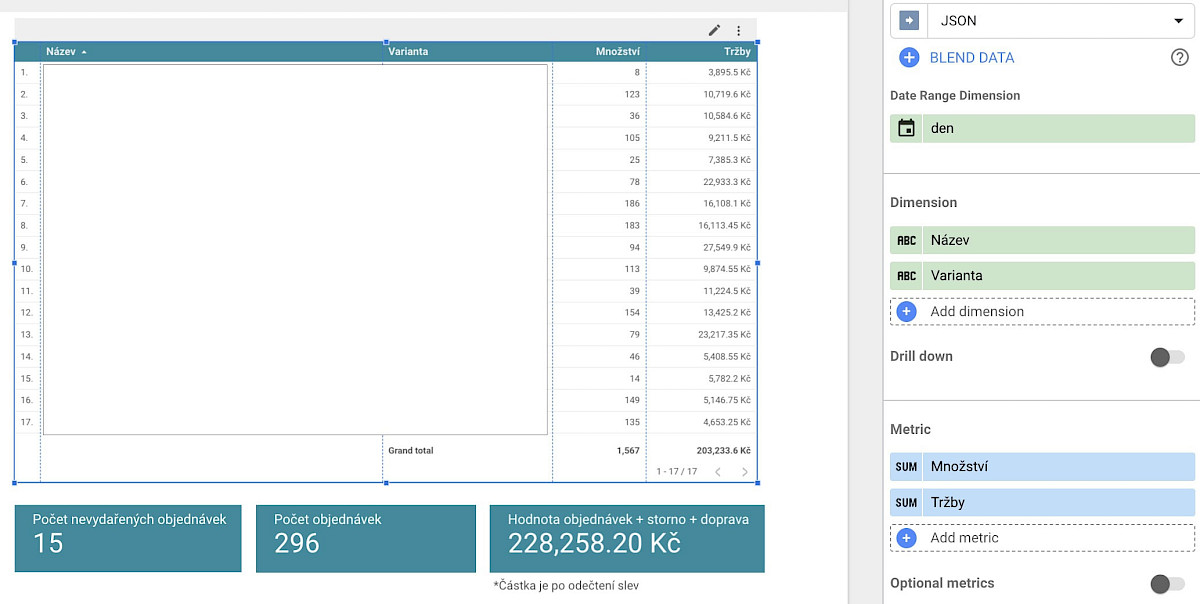Click the help question mark icon
This screenshot has width=1200, height=604.
(1179, 58)
